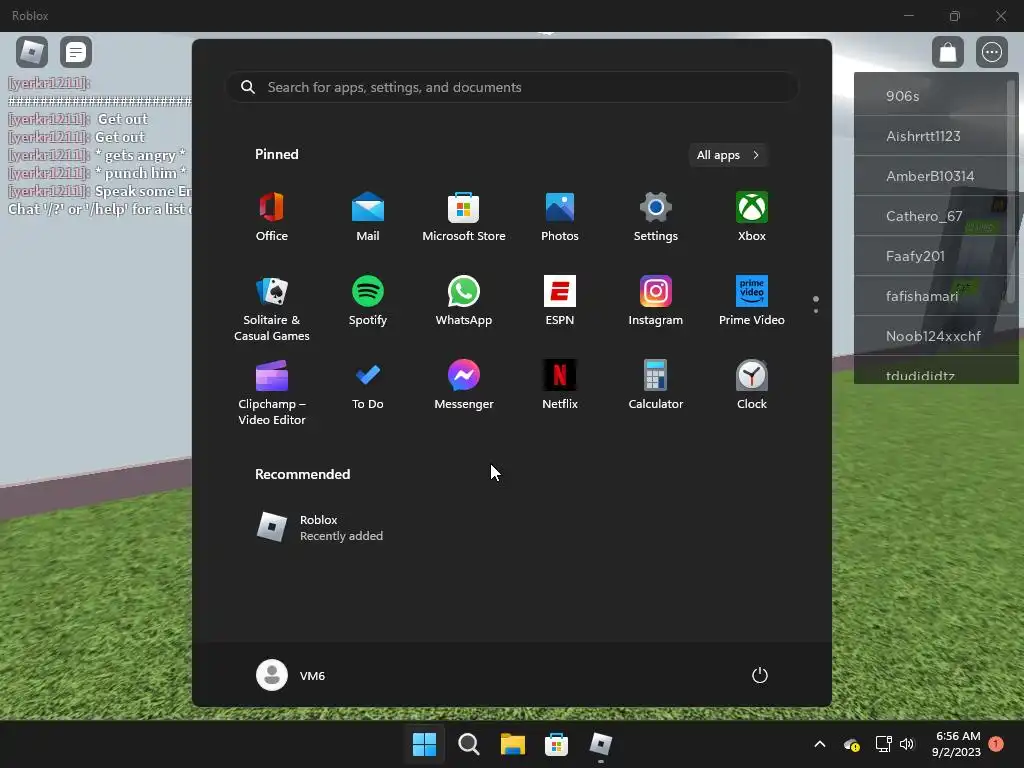Screen dimensions: 1024x768
Task: Open the volume speaker tray icon
Action: tap(907, 744)
